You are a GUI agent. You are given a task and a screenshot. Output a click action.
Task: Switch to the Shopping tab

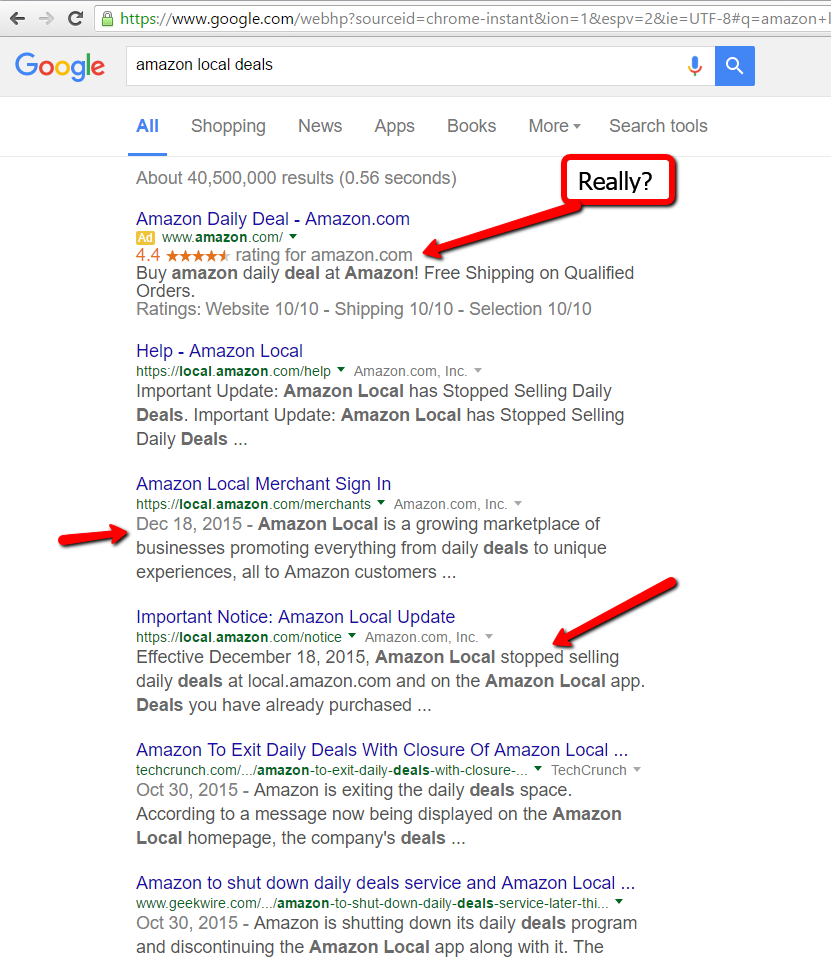[228, 126]
